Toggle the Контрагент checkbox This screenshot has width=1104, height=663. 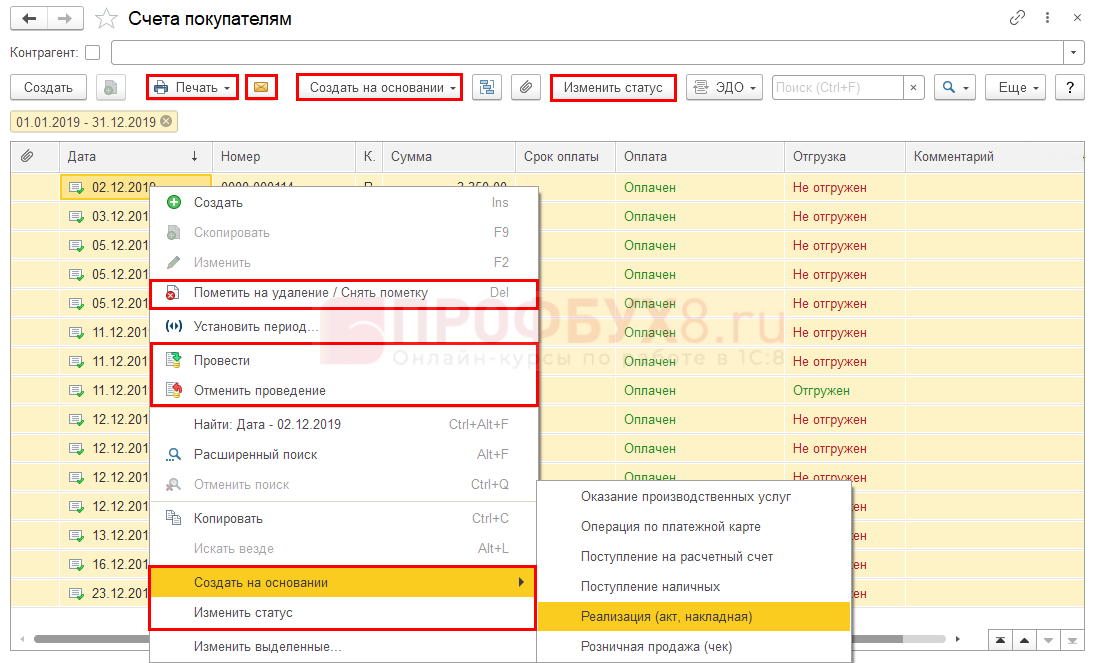(93, 53)
